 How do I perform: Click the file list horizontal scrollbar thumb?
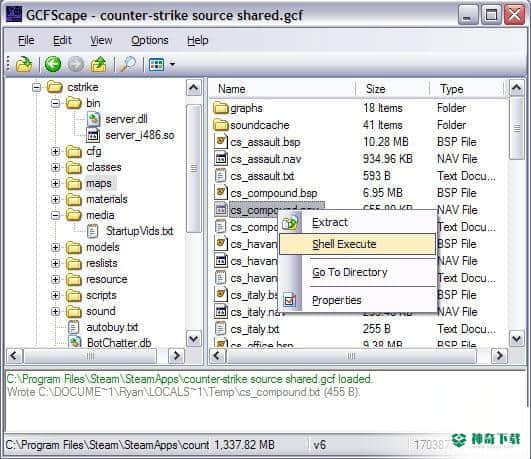coord(352,356)
